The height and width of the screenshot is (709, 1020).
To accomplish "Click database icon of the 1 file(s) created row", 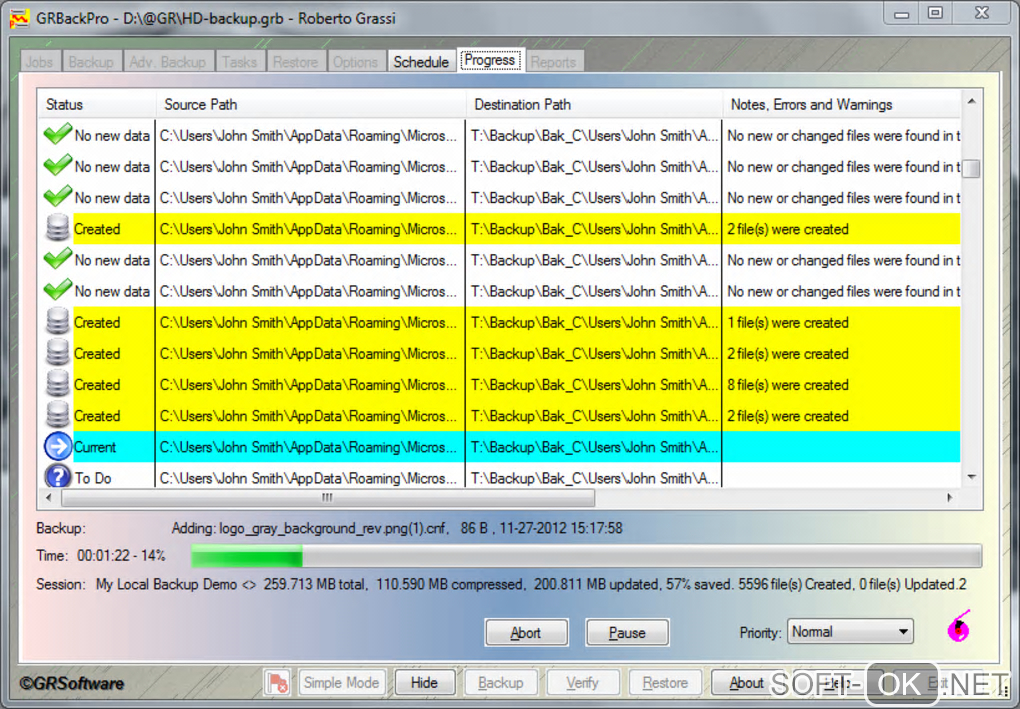I will point(58,322).
